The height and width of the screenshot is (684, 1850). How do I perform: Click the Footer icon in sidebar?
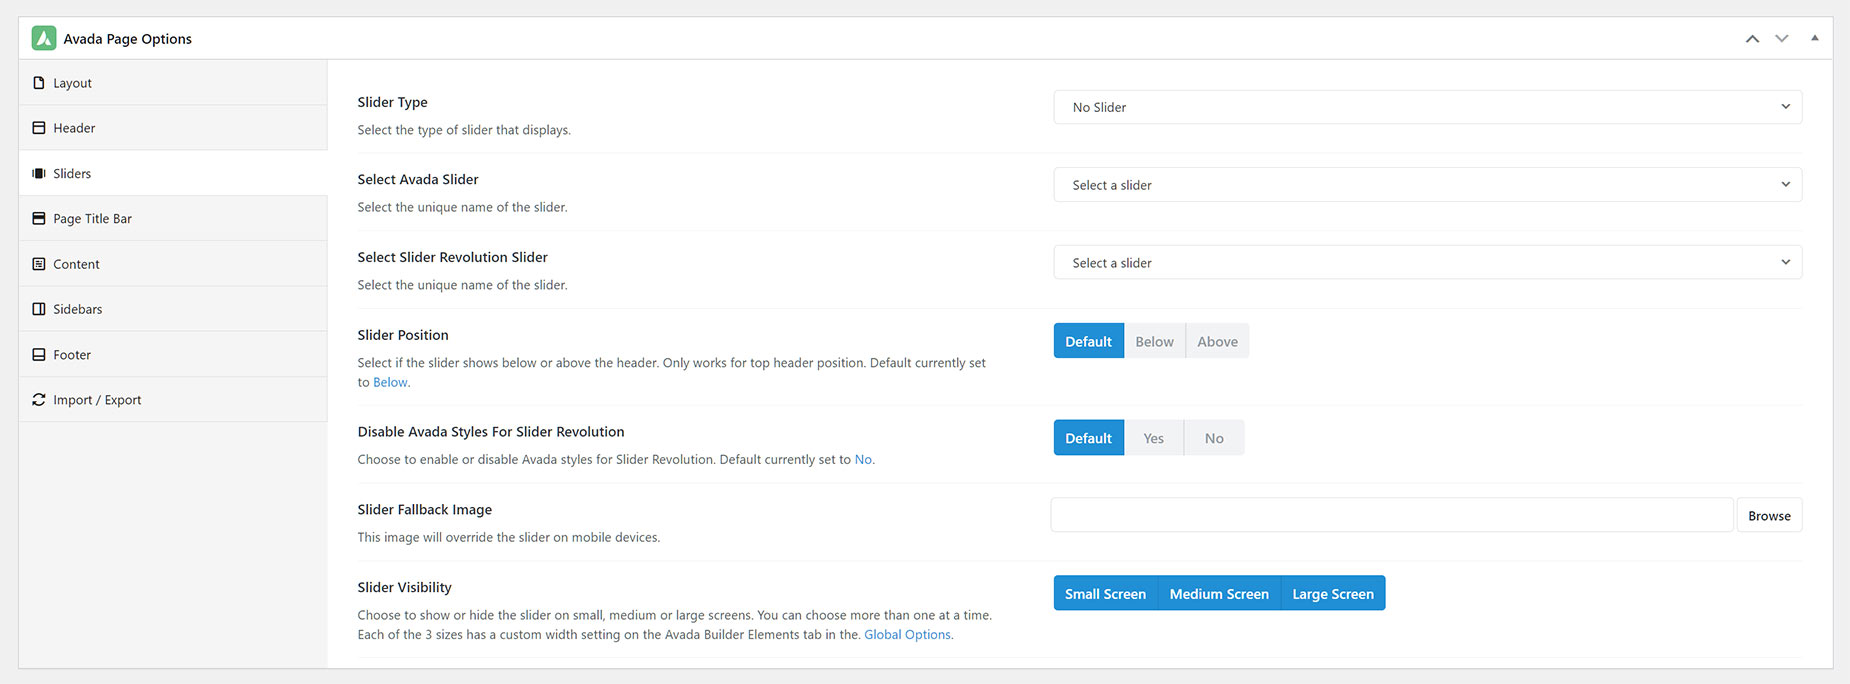tap(39, 355)
